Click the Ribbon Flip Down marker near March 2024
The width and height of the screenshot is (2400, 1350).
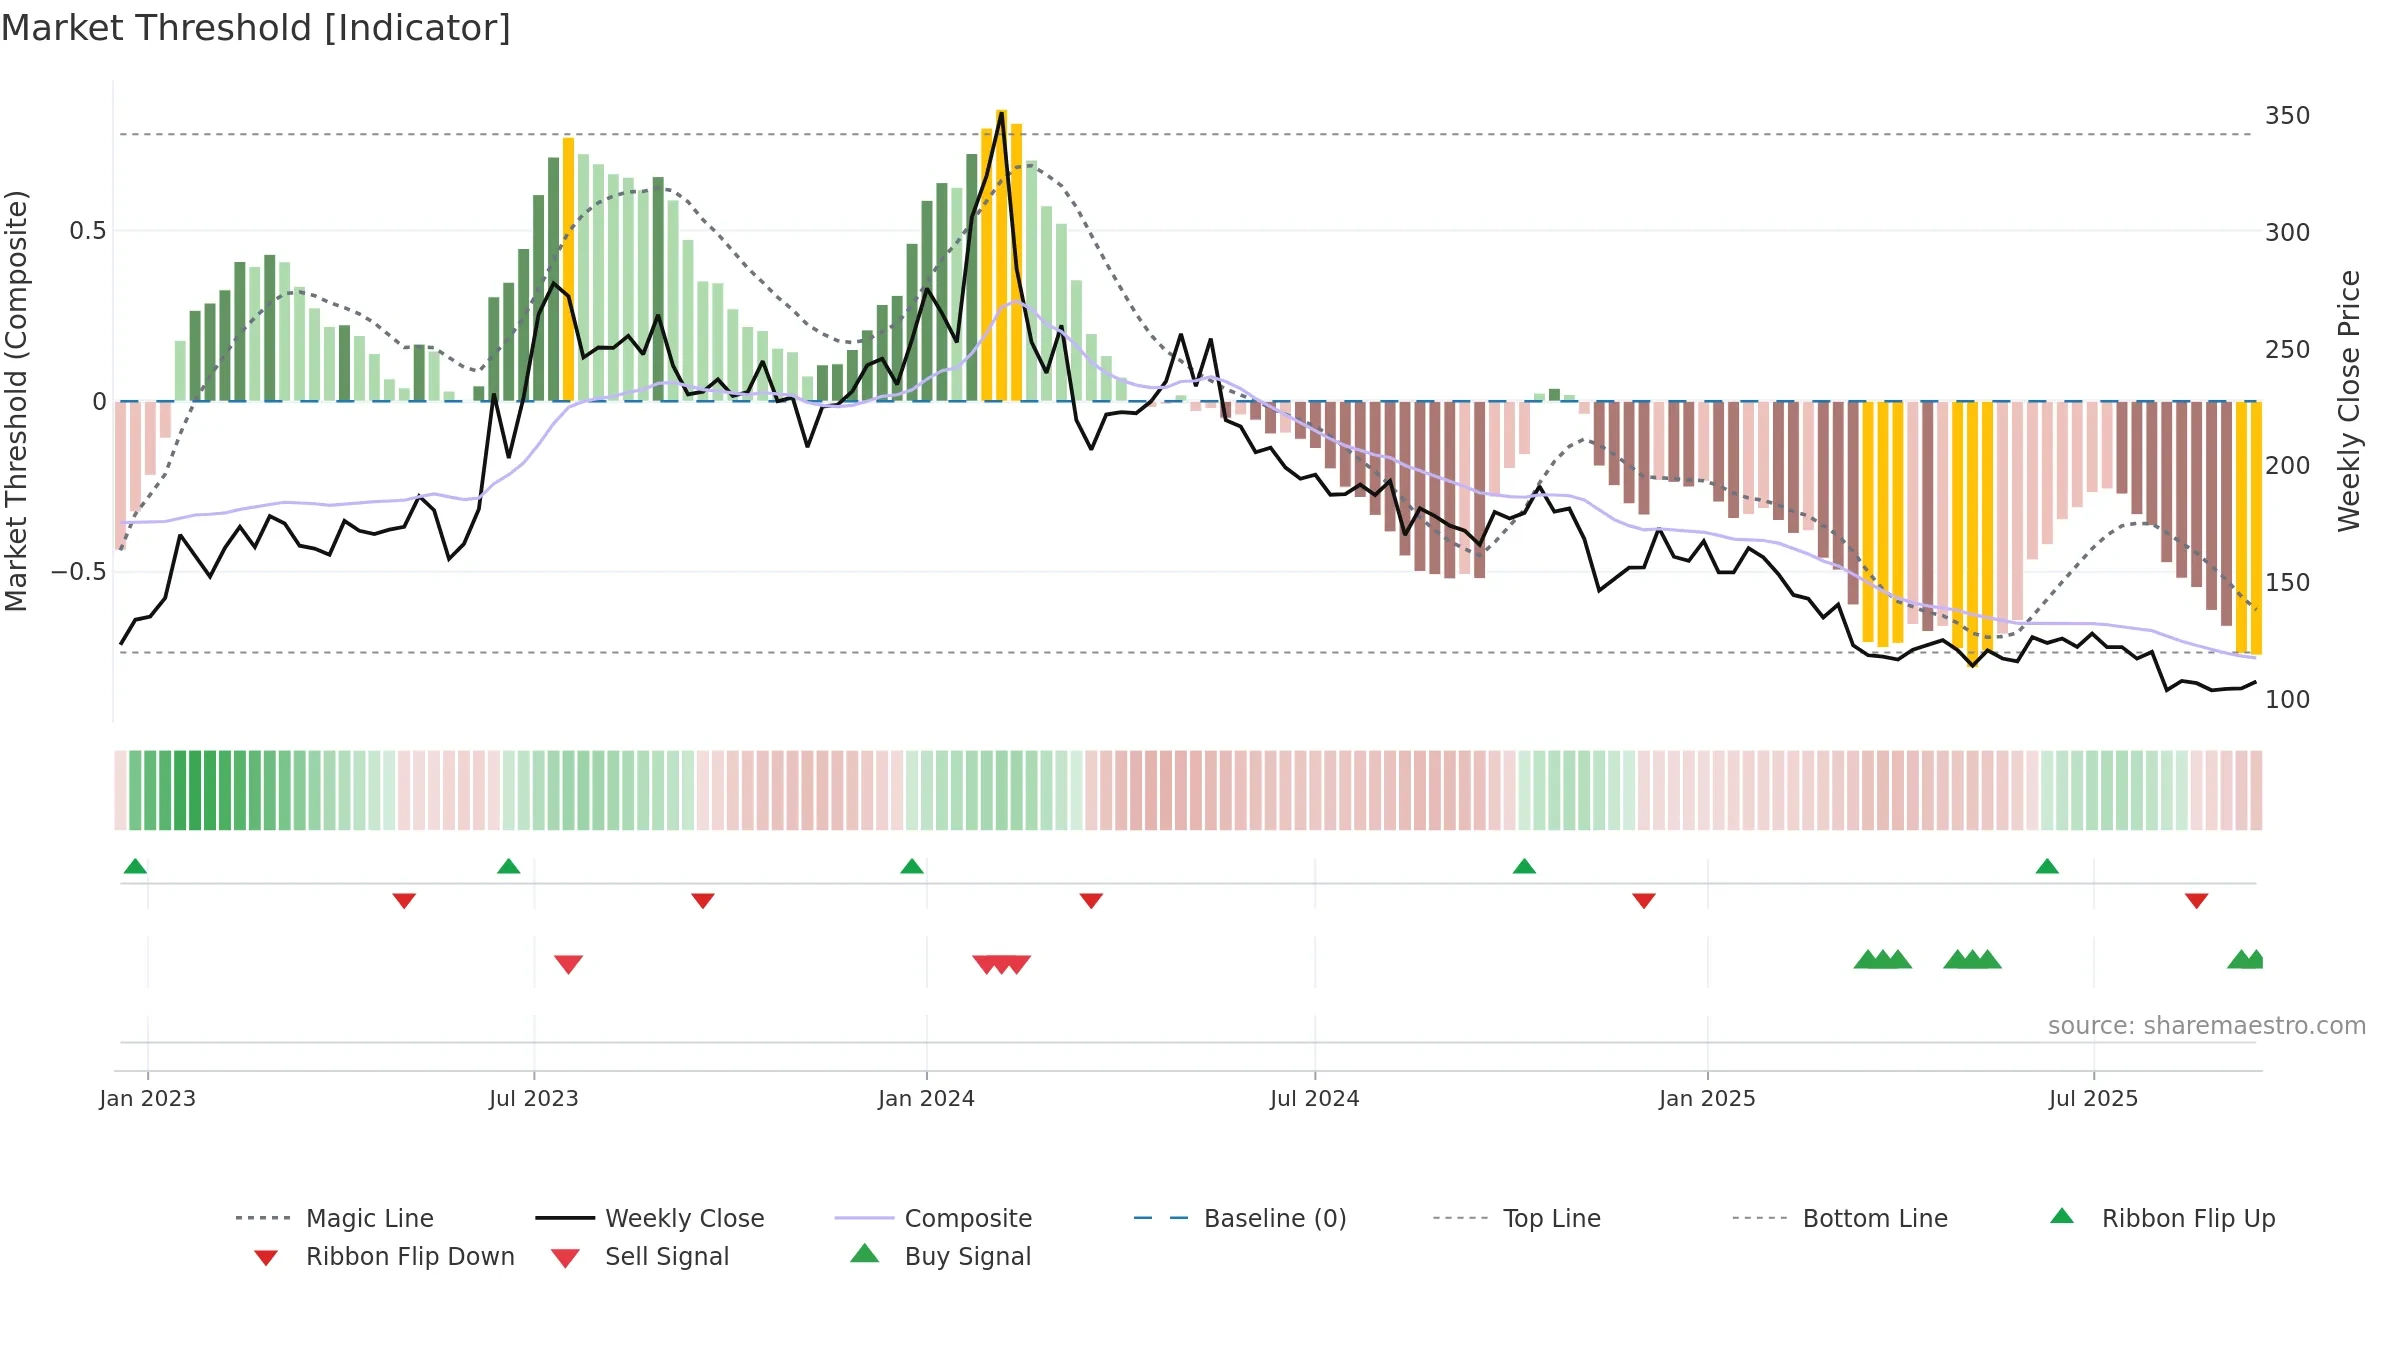pos(1091,901)
